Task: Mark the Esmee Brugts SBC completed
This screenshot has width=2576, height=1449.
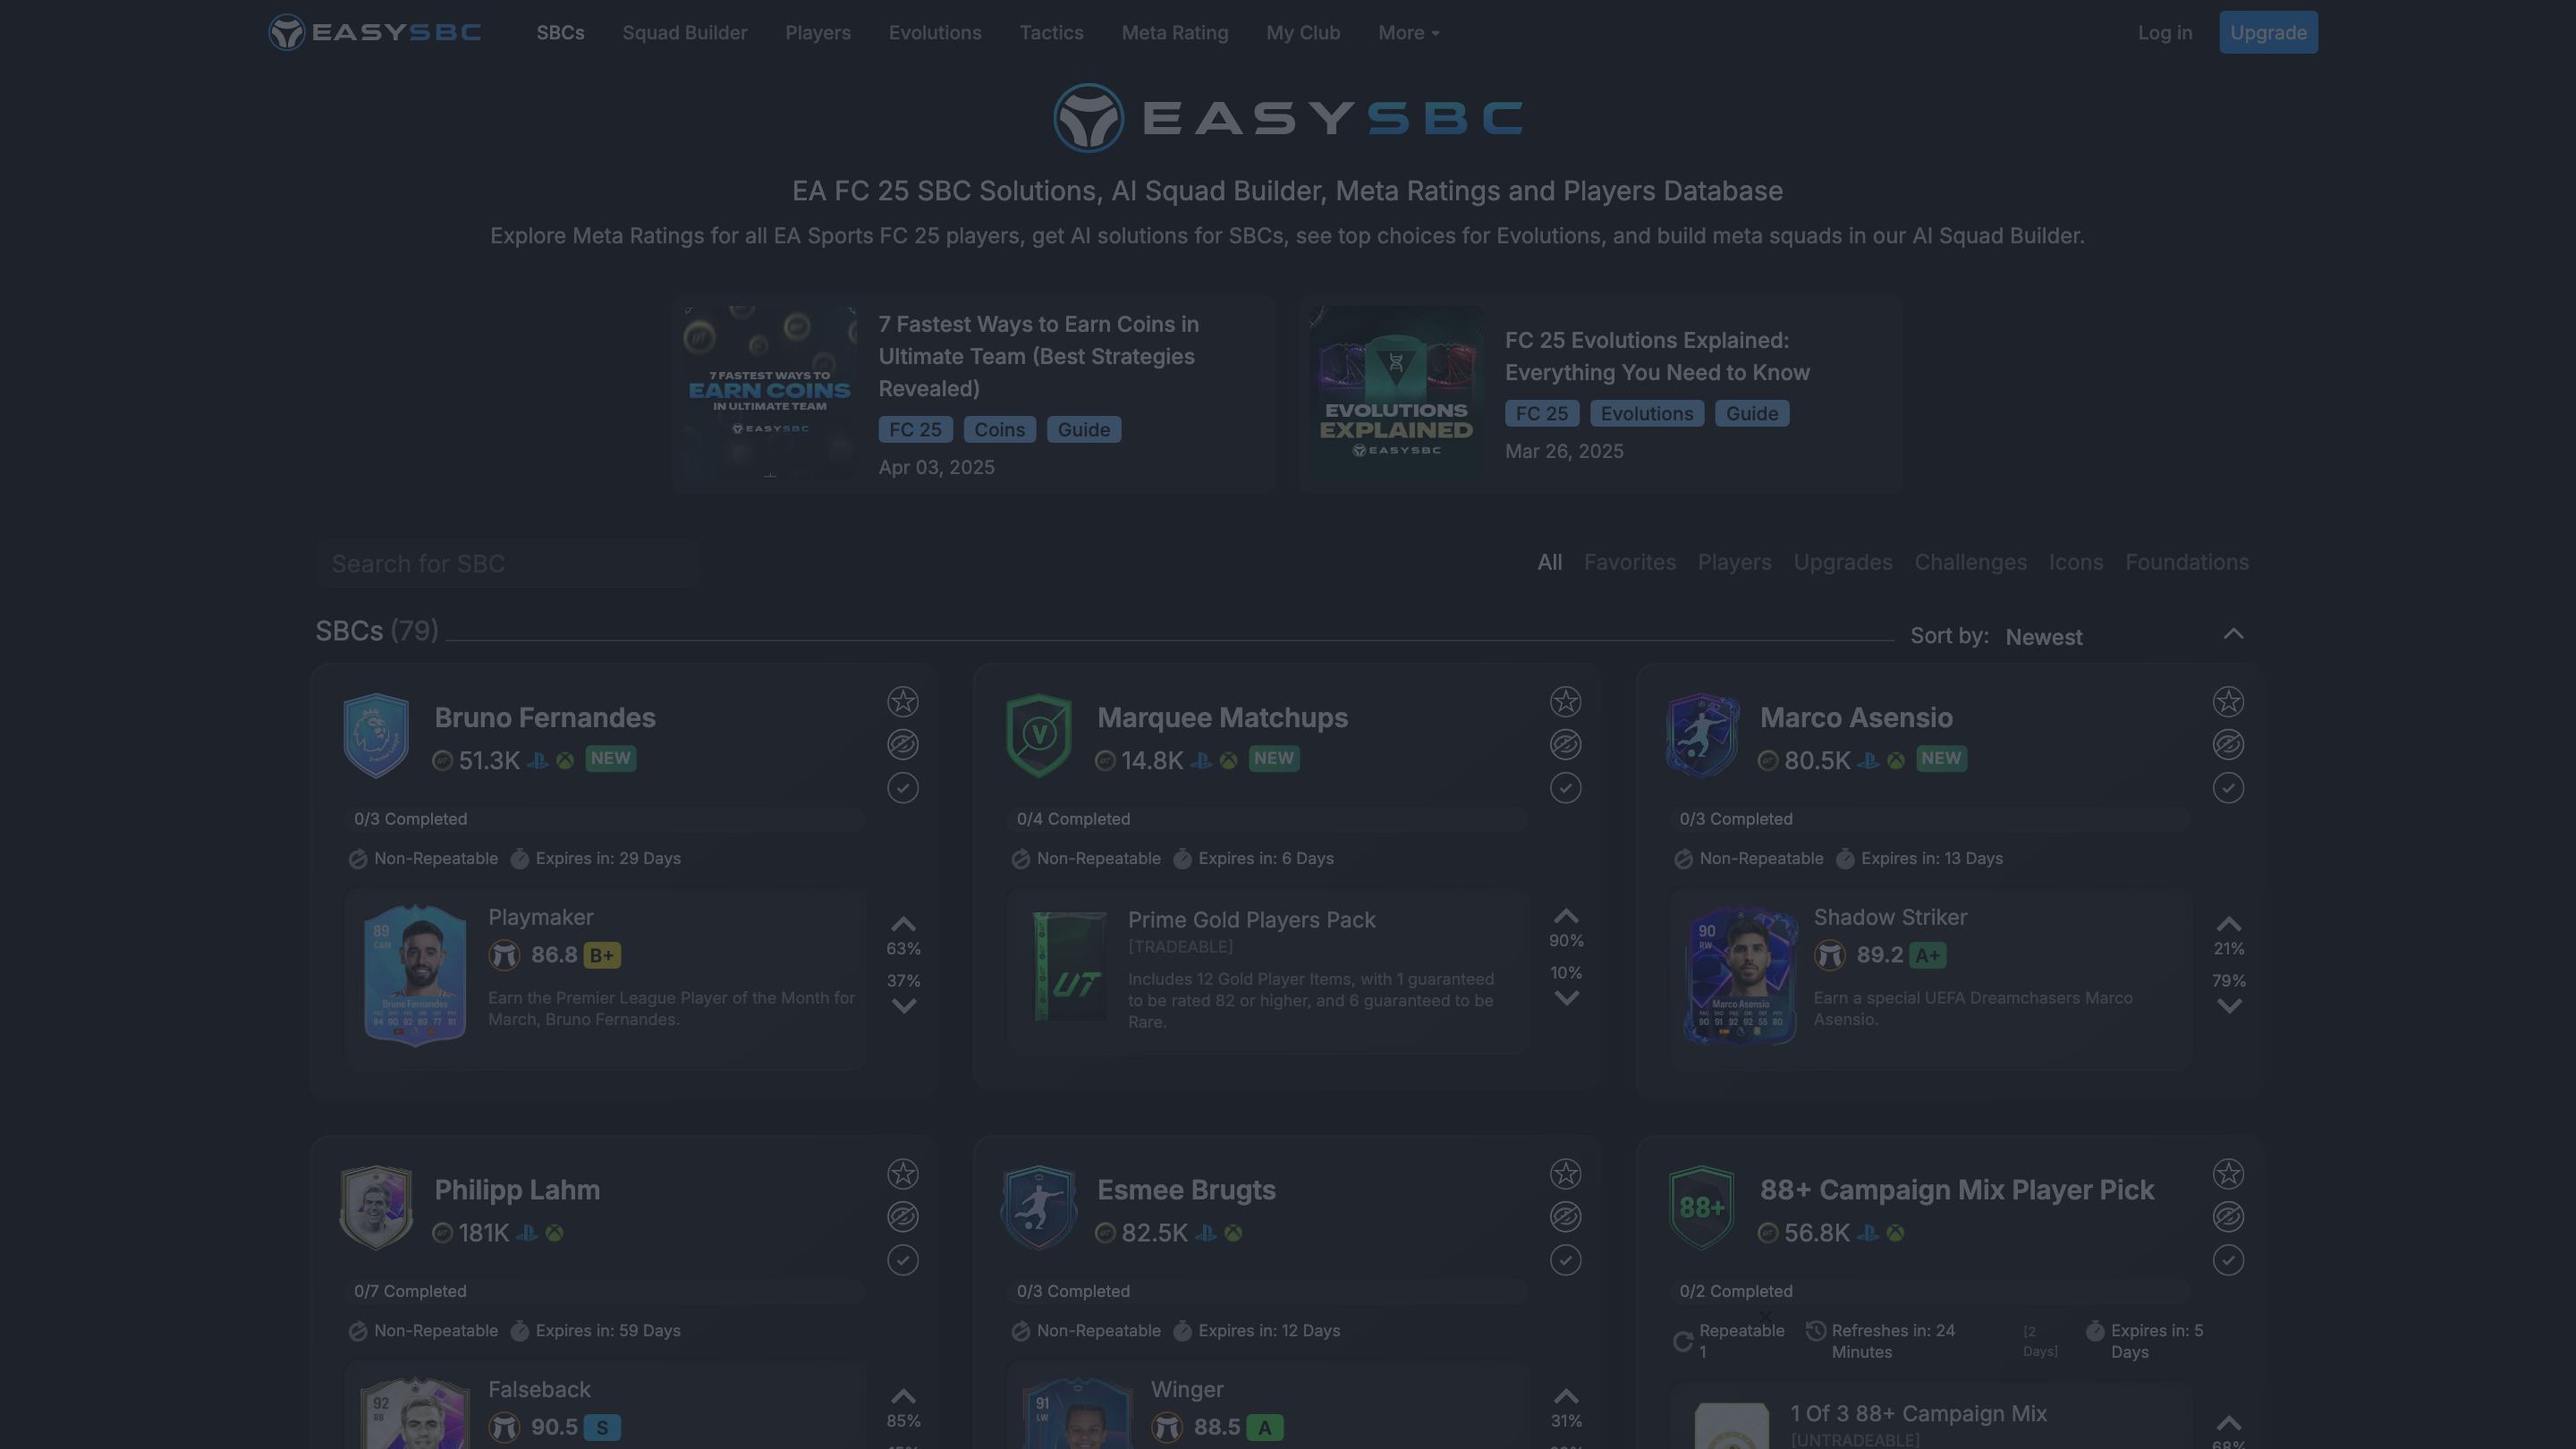Action: coord(1566,1261)
